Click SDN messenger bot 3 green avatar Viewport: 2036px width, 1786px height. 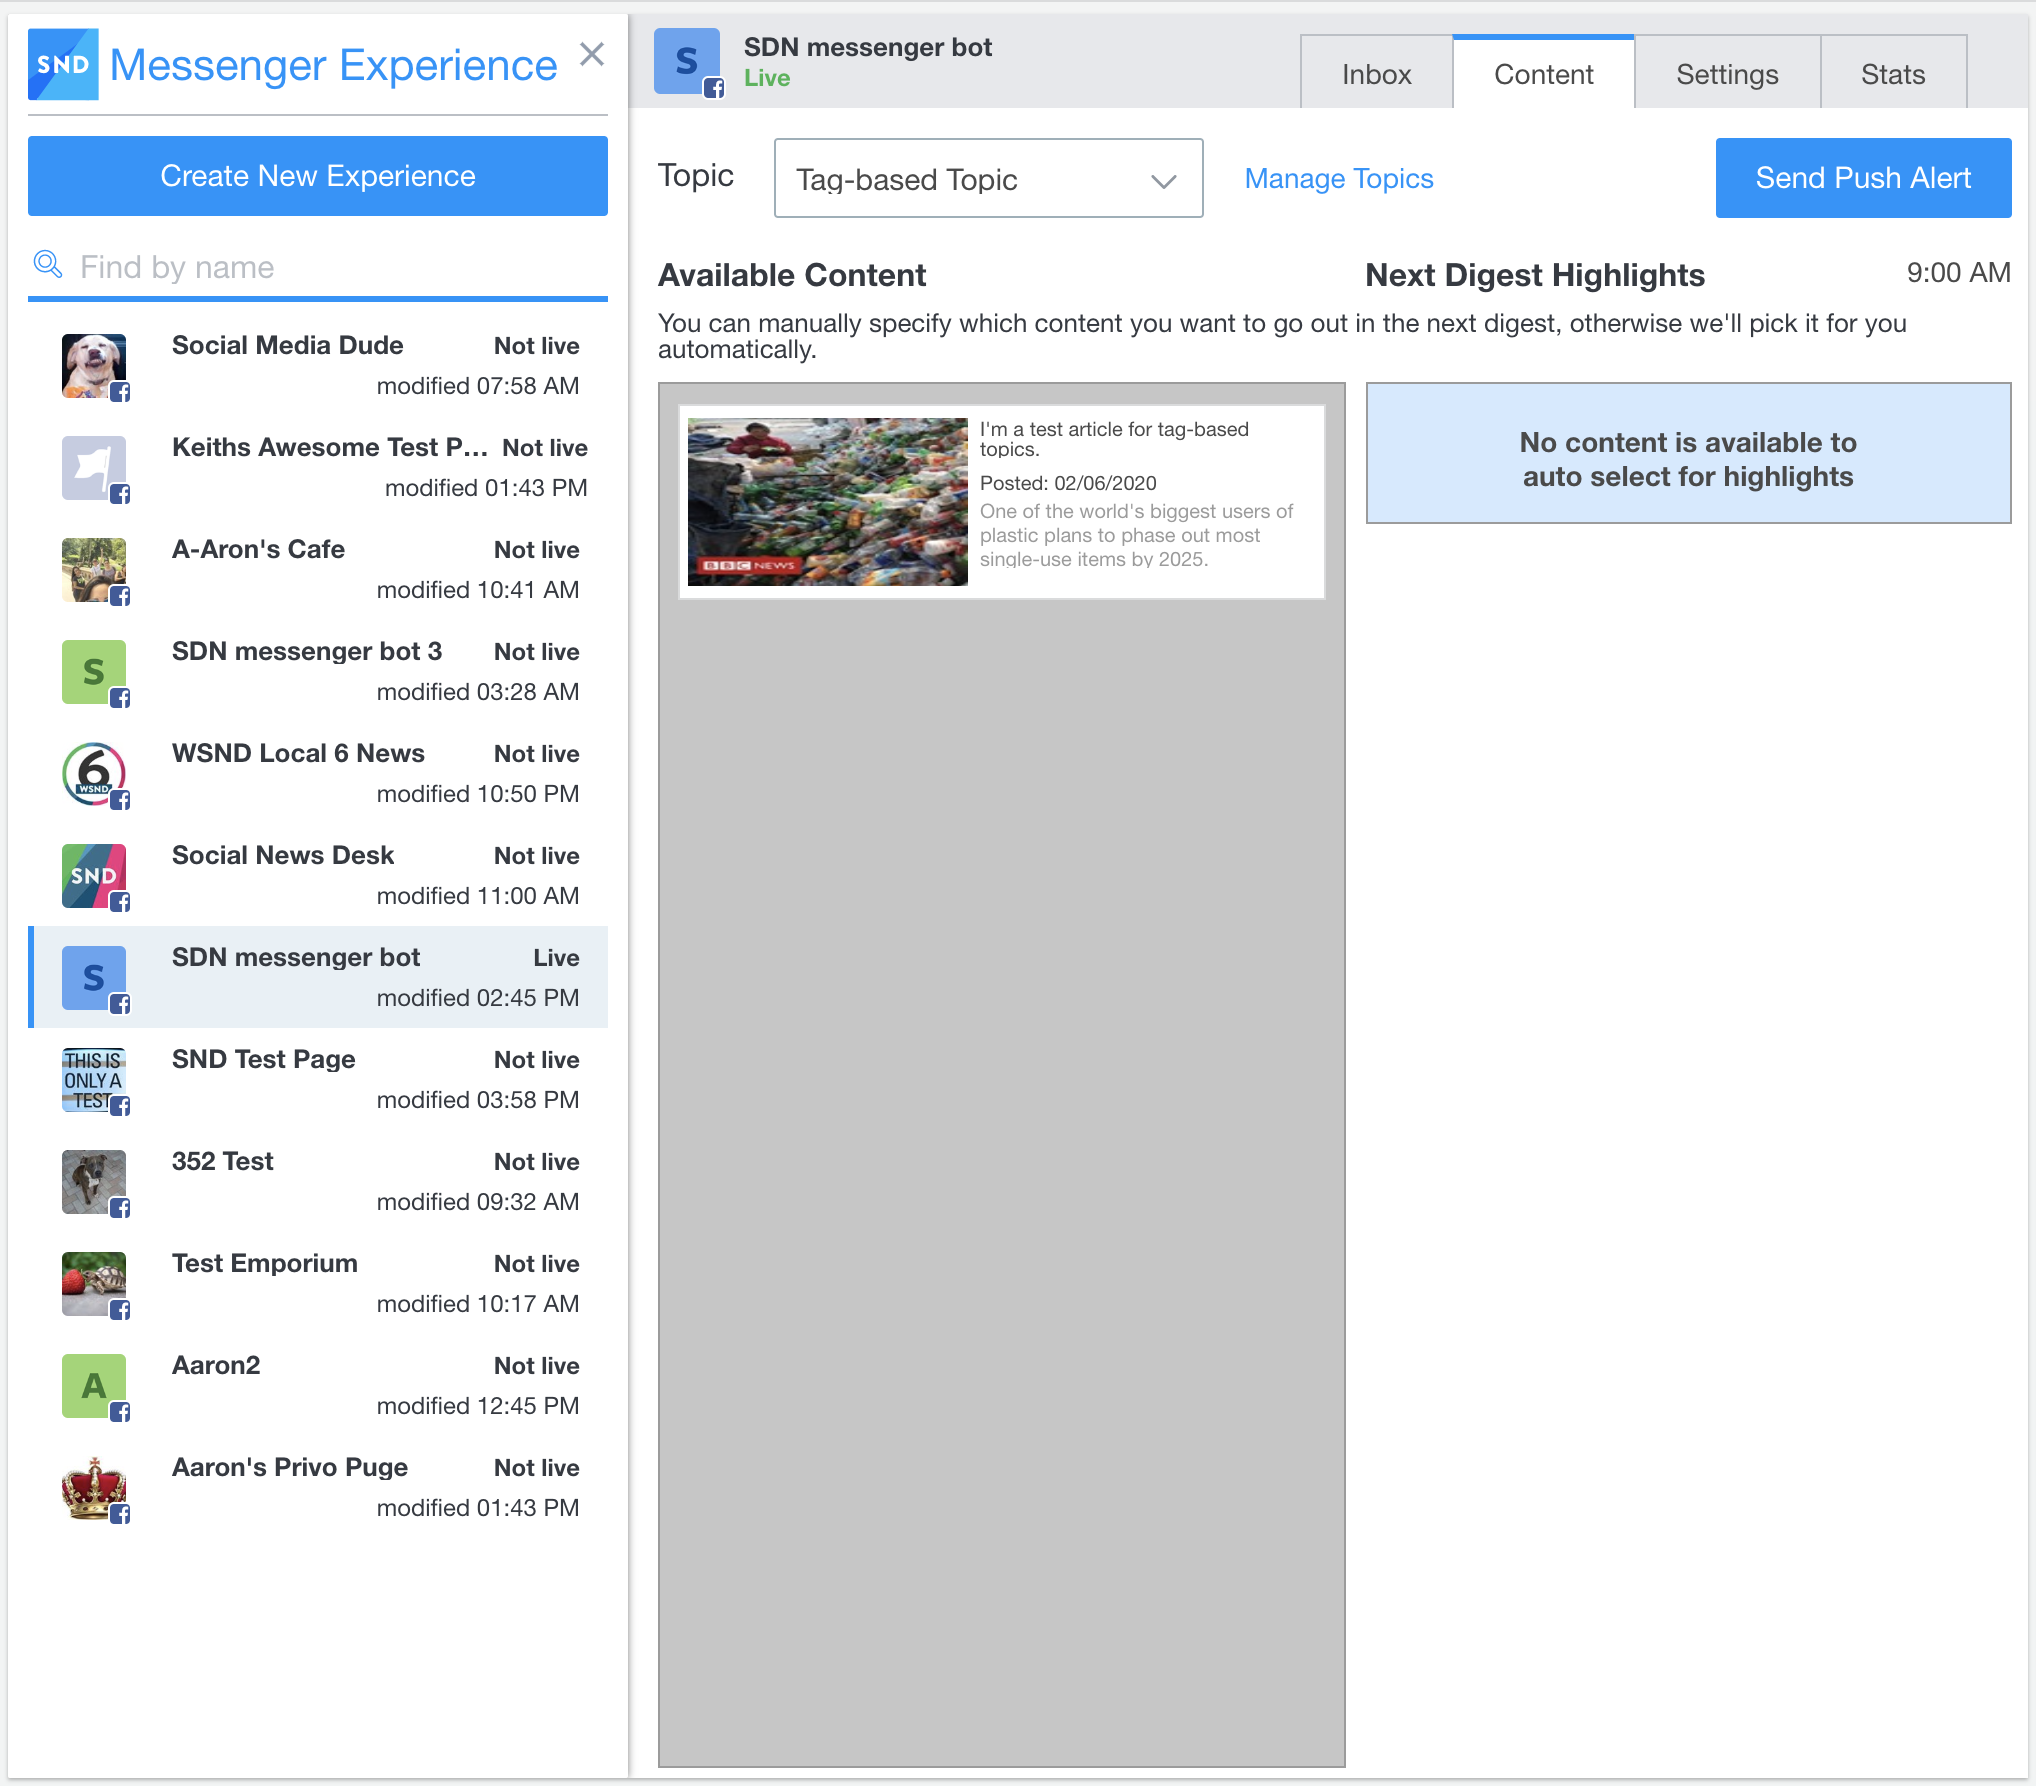point(94,672)
